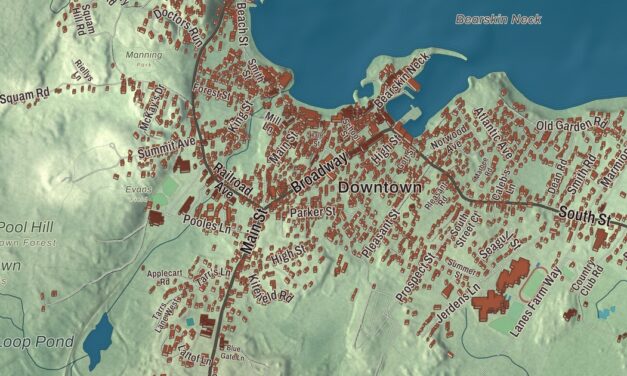Click the Pleasant Rd label
The image size is (627, 376).
click(436, 196)
